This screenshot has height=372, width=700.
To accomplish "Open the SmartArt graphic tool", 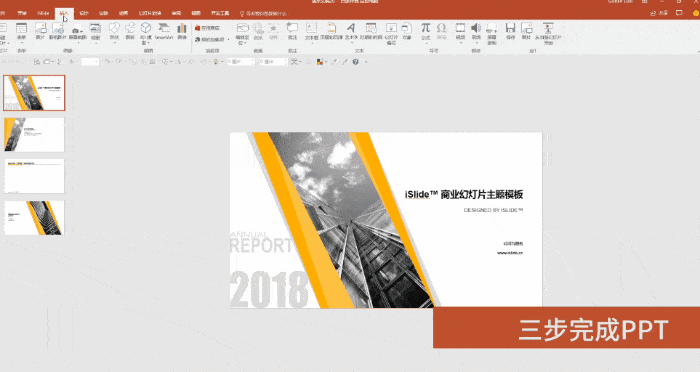I will pos(164,32).
